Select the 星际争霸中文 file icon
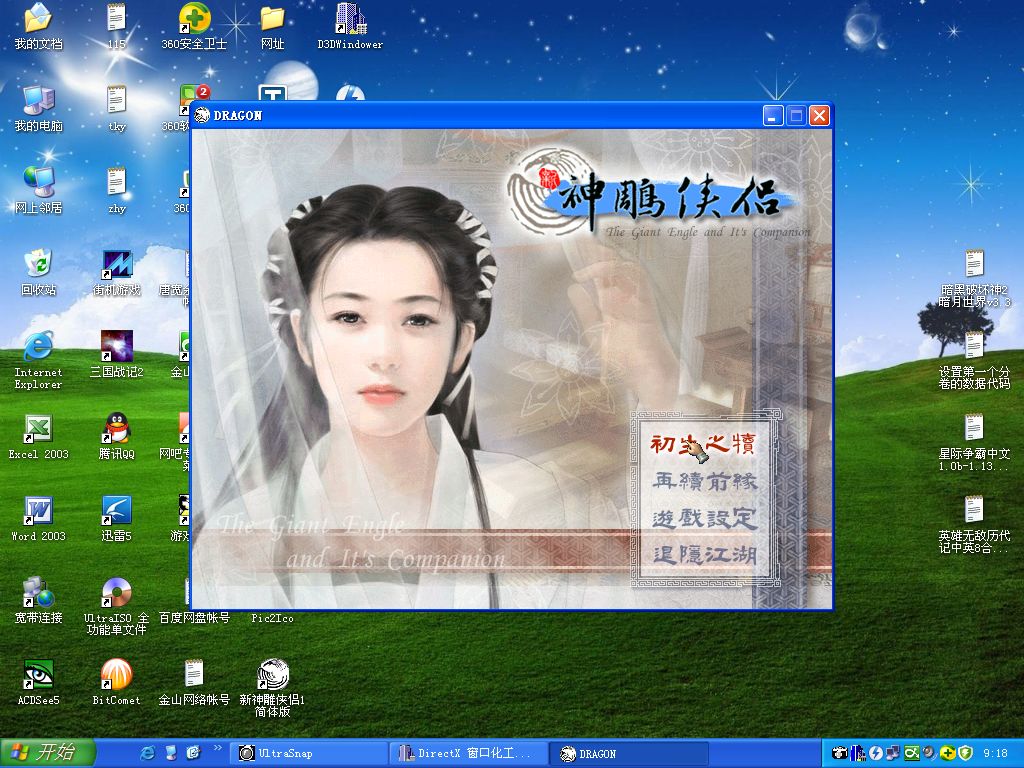Image resolution: width=1024 pixels, height=768 pixels. click(974, 443)
